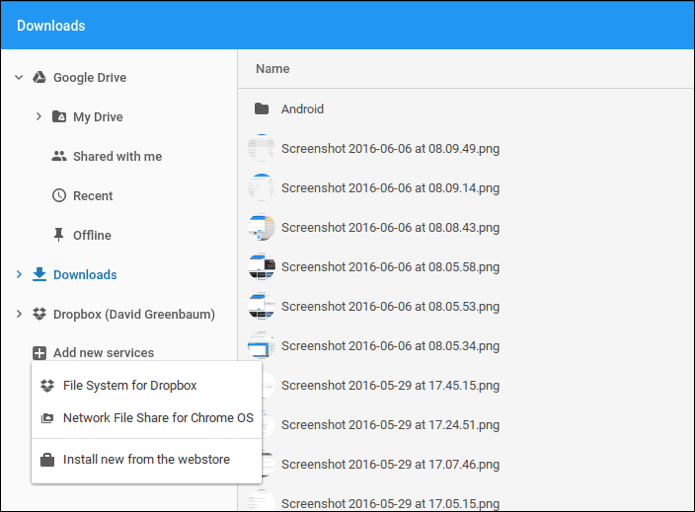Click the My Drive folder icon
The width and height of the screenshot is (695, 512).
pos(59,117)
